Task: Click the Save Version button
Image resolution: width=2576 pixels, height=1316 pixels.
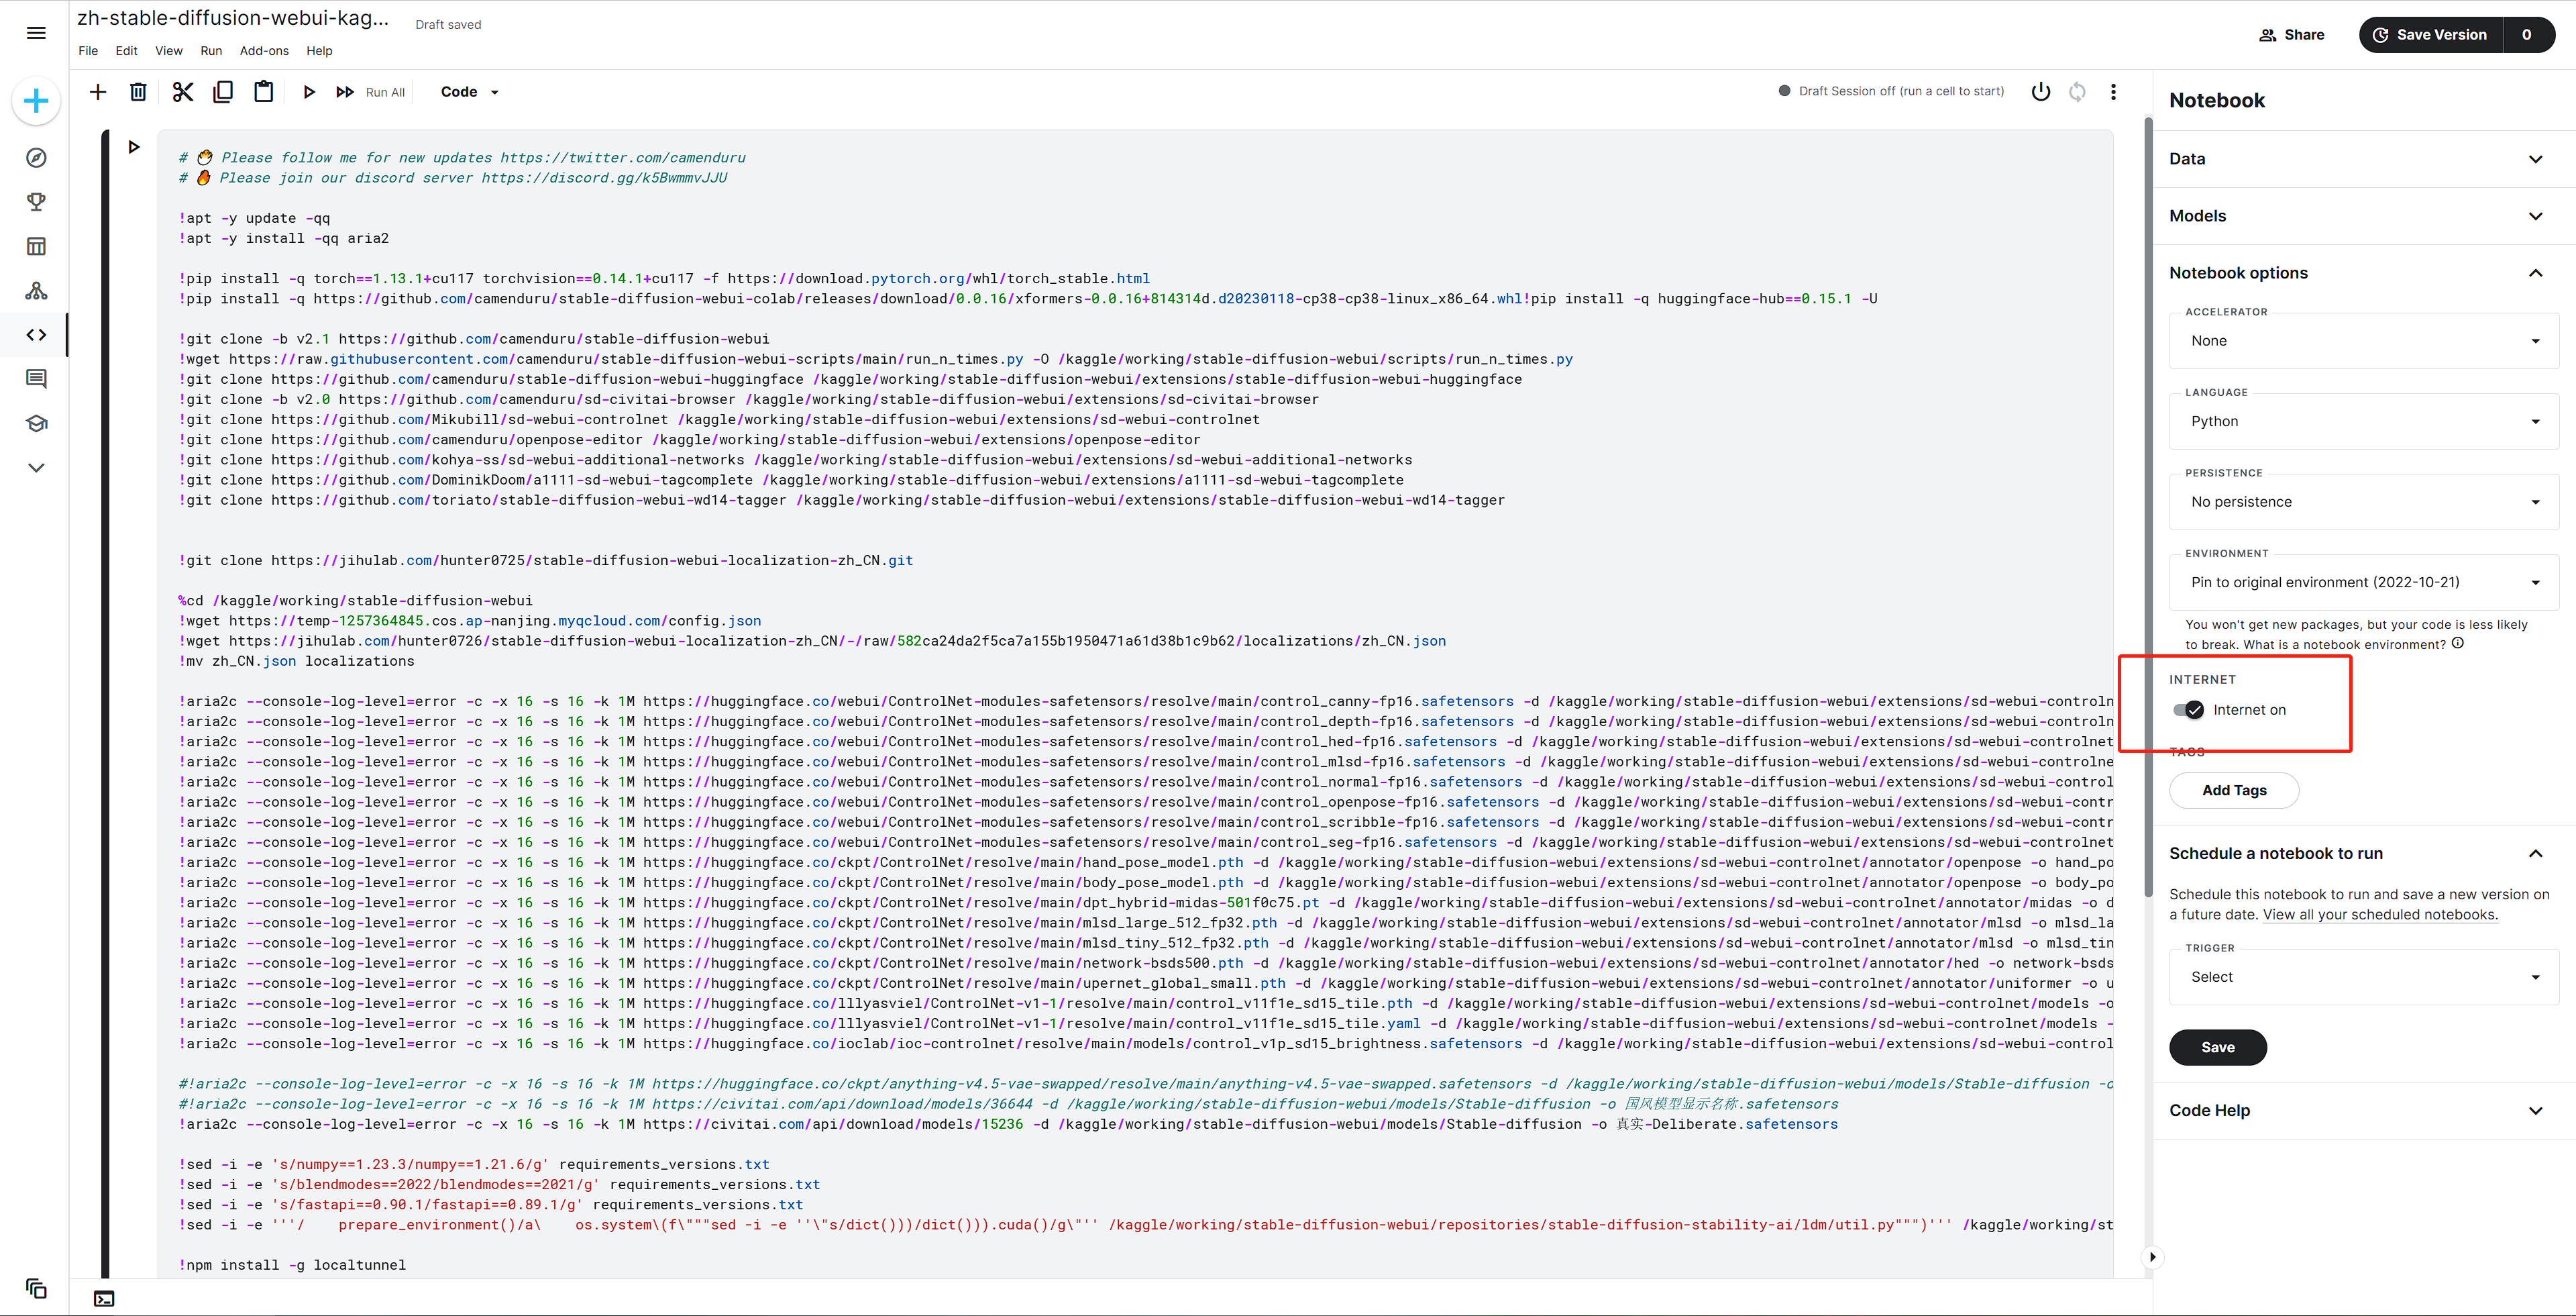Action: [2431, 35]
